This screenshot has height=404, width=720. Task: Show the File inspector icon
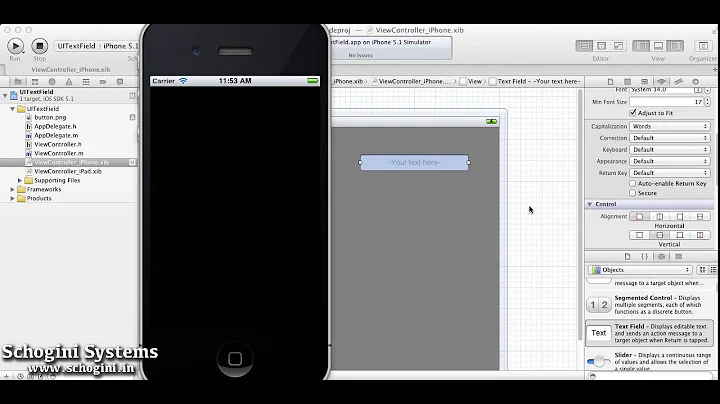(610, 82)
